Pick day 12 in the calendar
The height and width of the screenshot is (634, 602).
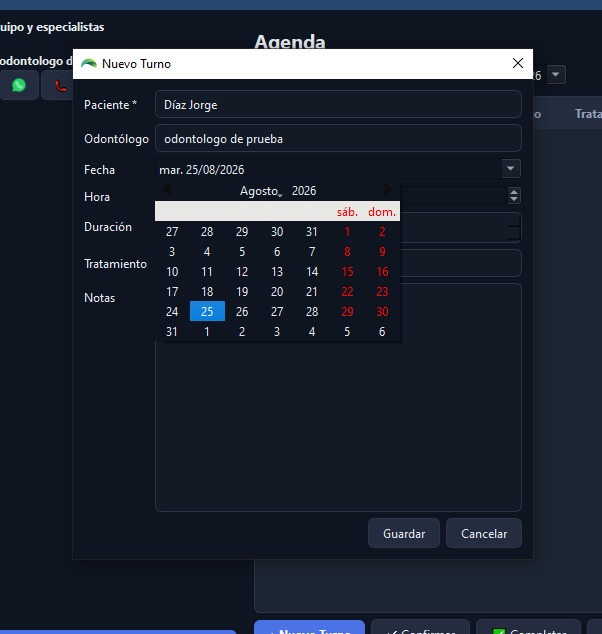[x=242, y=271]
